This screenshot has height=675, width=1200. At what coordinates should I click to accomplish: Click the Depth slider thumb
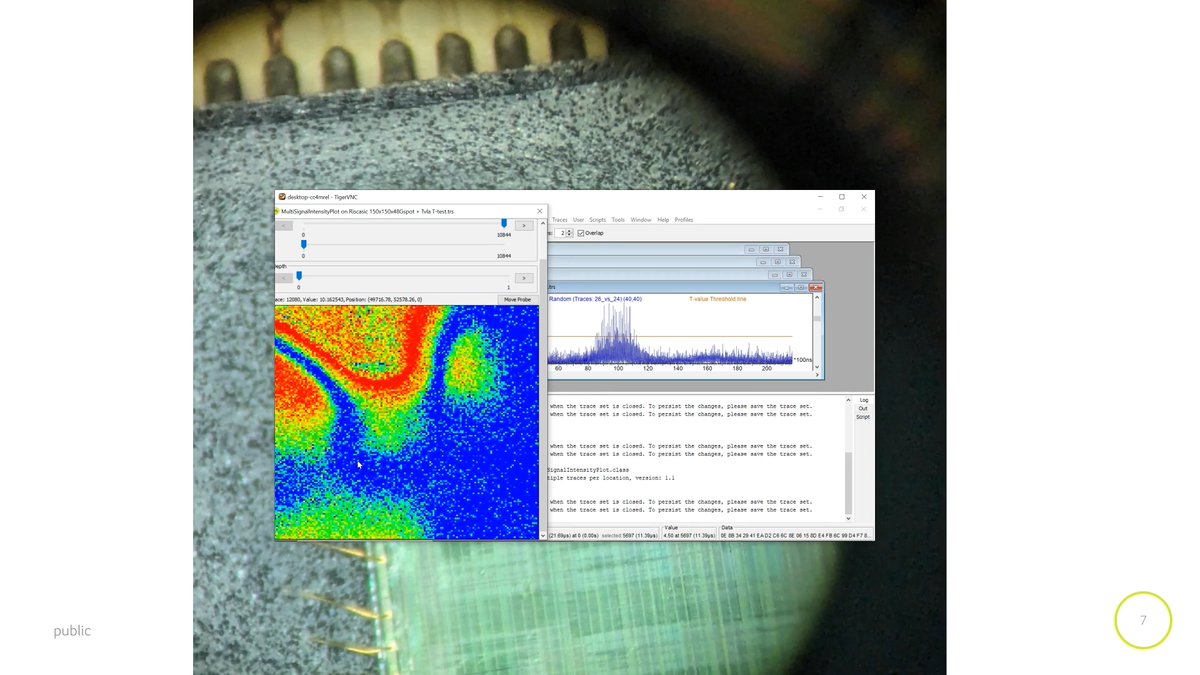(x=298, y=276)
